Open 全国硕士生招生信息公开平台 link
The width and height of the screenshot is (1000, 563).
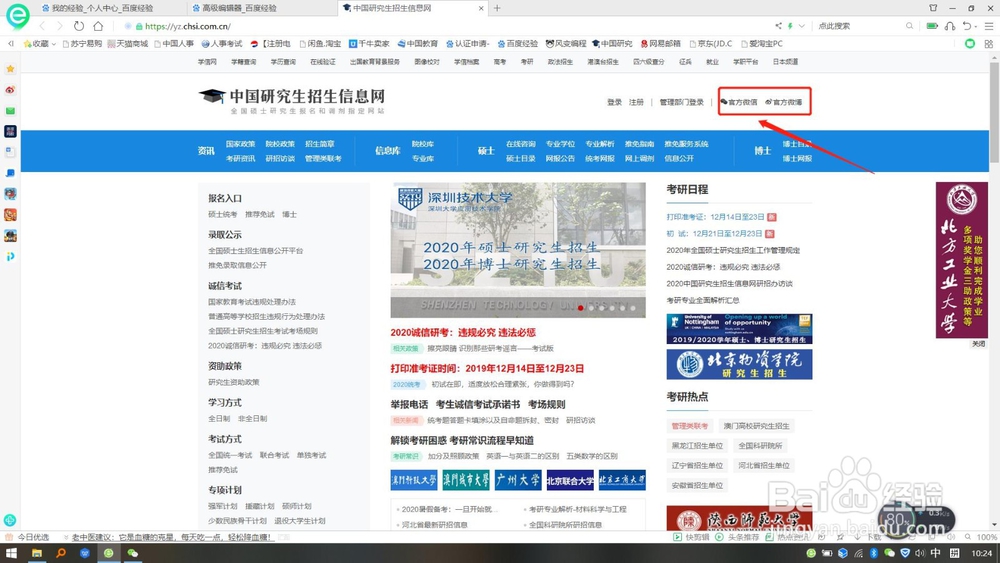(x=256, y=251)
